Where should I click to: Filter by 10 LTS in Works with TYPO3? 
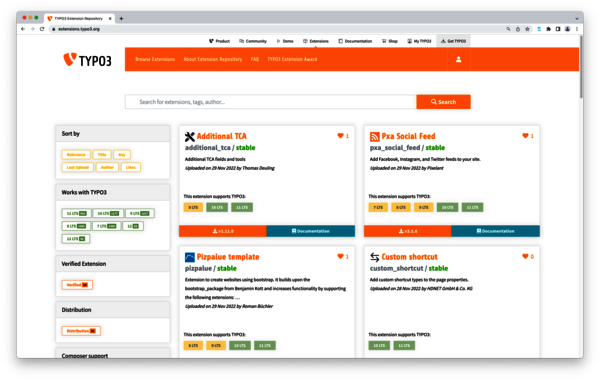click(x=108, y=213)
